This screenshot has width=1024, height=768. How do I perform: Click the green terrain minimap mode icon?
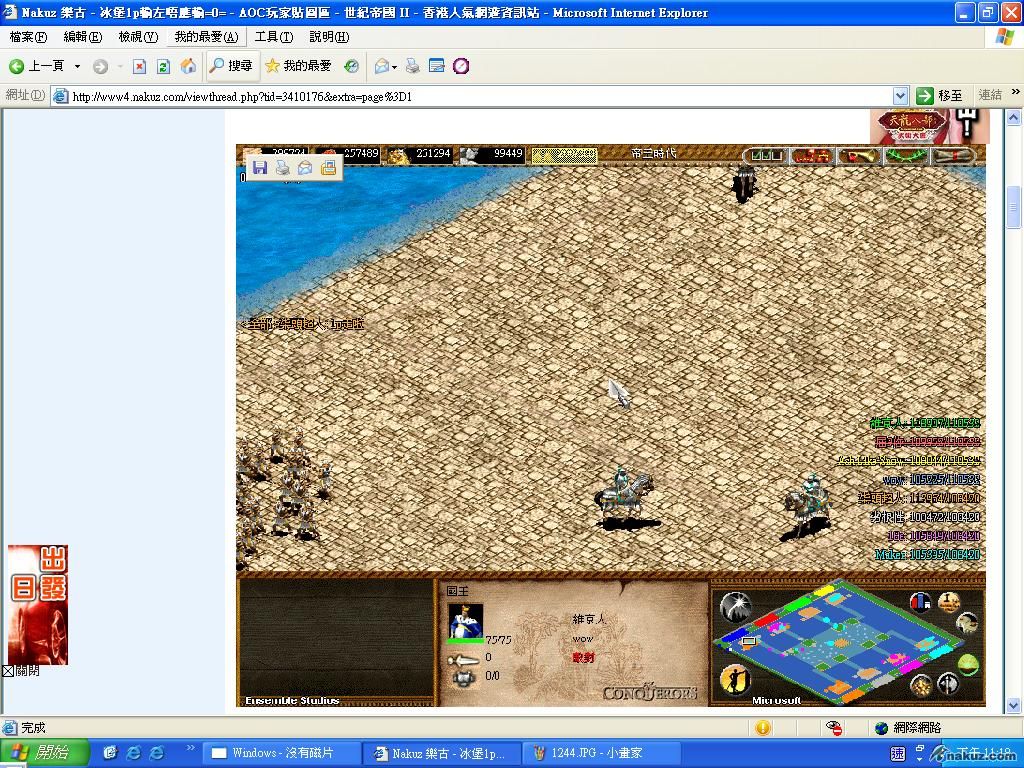(x=967, y=665)
